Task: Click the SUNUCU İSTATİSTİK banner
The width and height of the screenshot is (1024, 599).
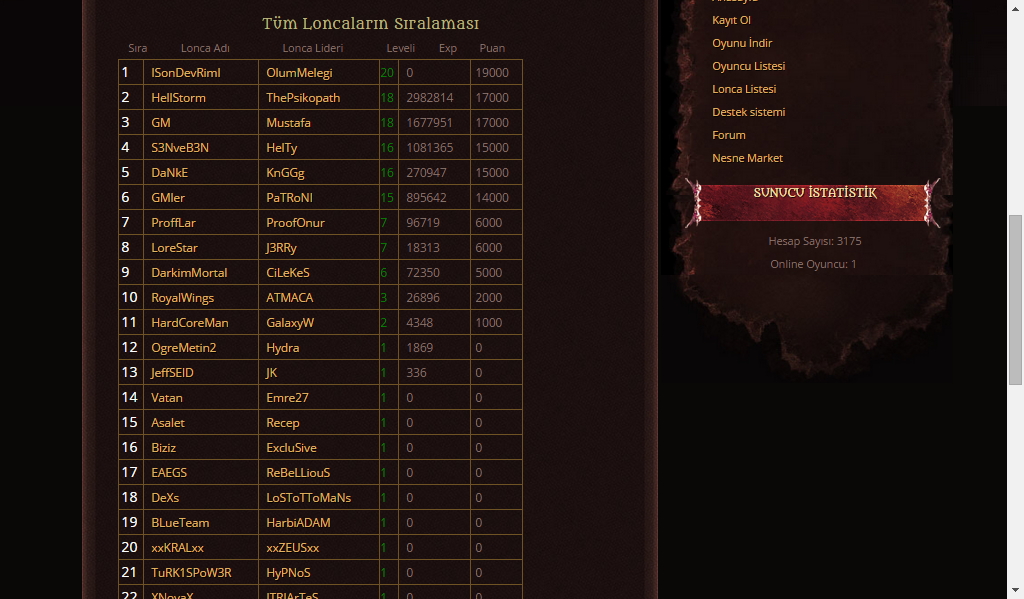Action: (x=814, y=202)
